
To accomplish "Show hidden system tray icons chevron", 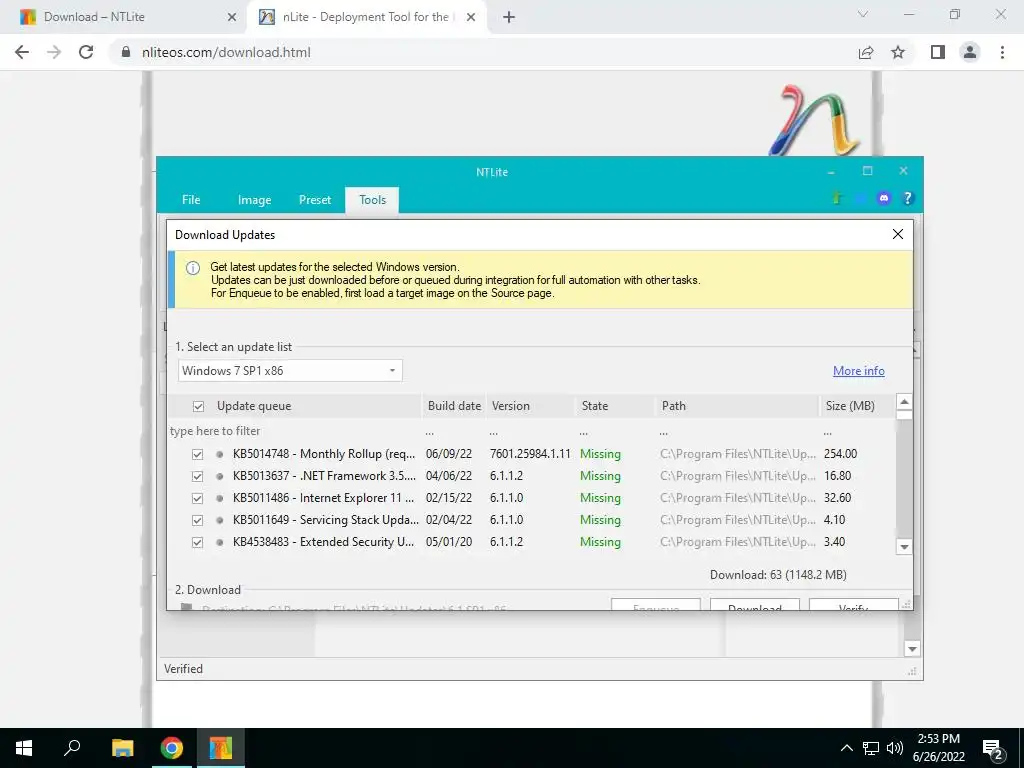I will (x=846, y=748).
